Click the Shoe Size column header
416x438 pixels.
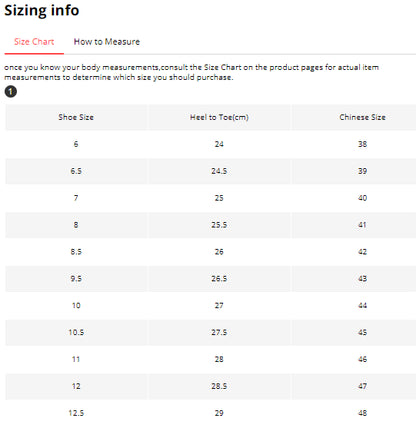click(76, 117)
